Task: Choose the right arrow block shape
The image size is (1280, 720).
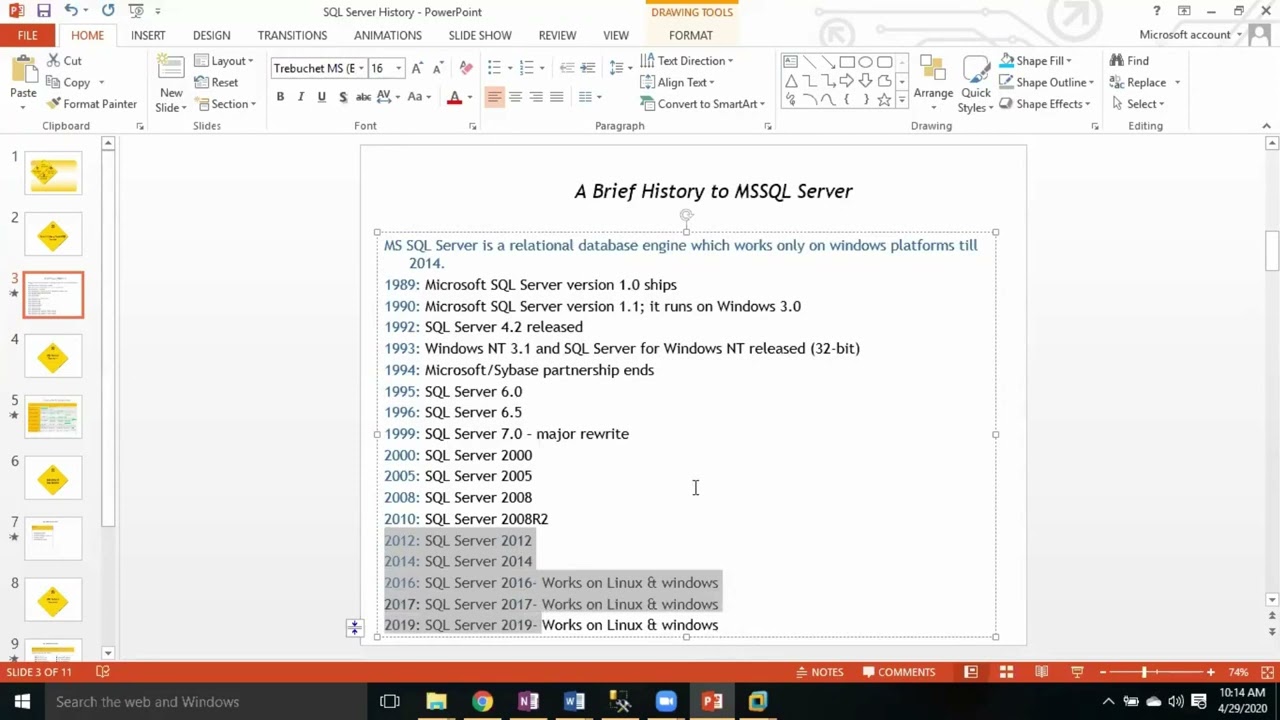Action: pyautogui.click(x=847, y=81)
